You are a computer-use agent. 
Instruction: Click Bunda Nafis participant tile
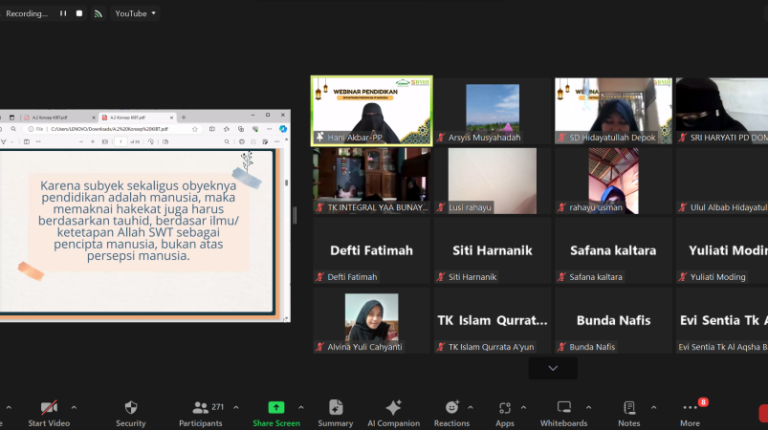tap(613, 320)
